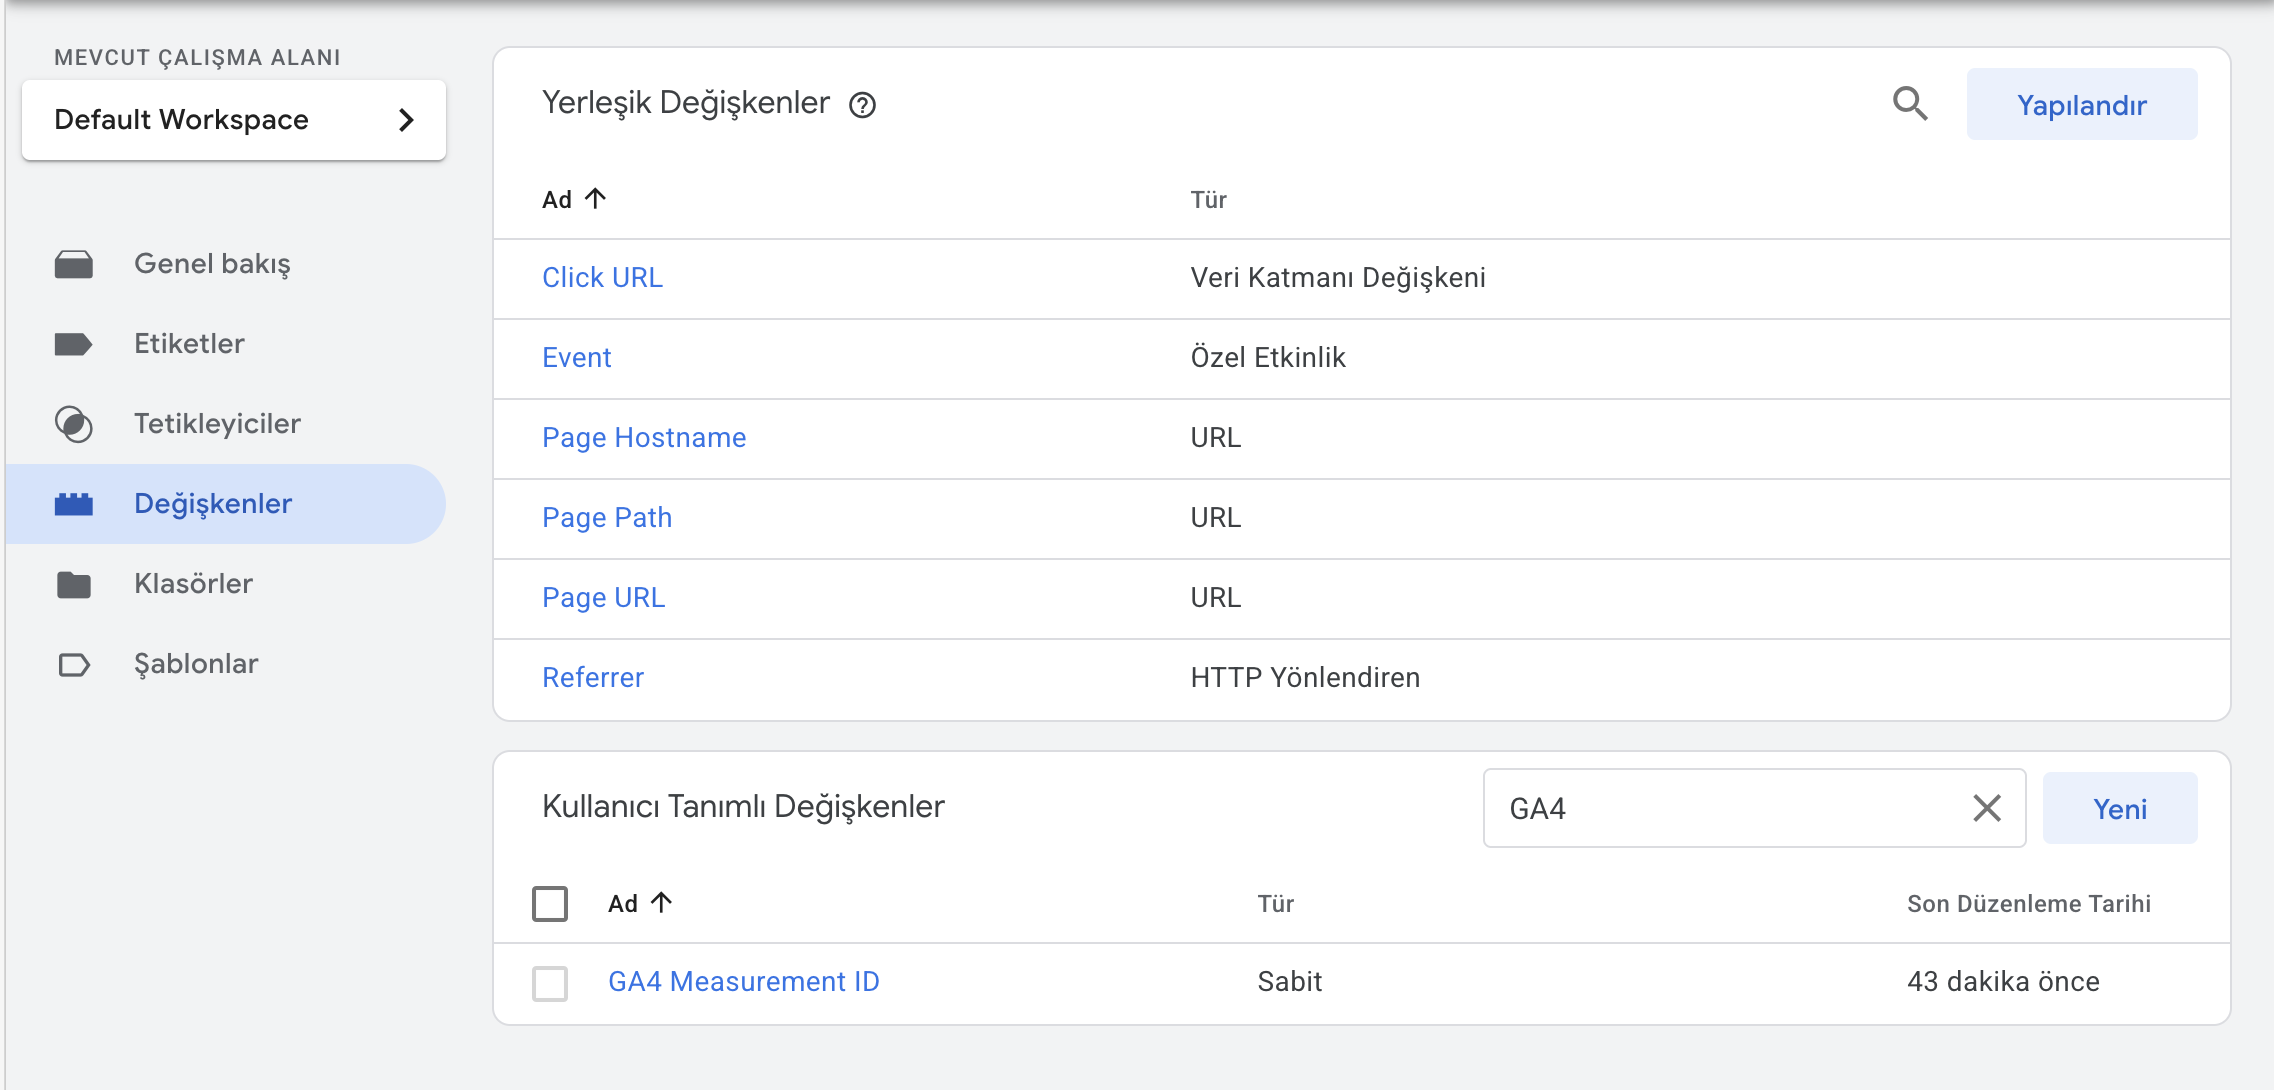2274x1090 pixels.
Task: Switch to the Değişkenler section
Action: point(212,504)
